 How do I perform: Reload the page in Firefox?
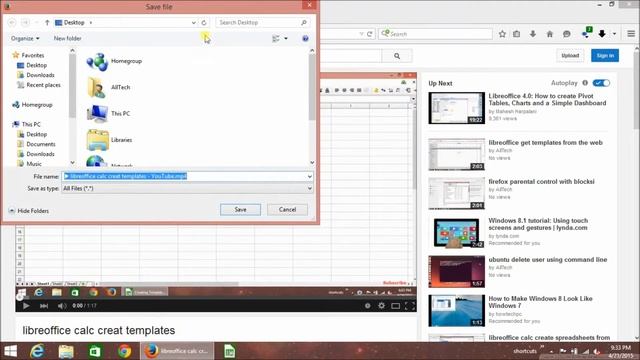369,34
